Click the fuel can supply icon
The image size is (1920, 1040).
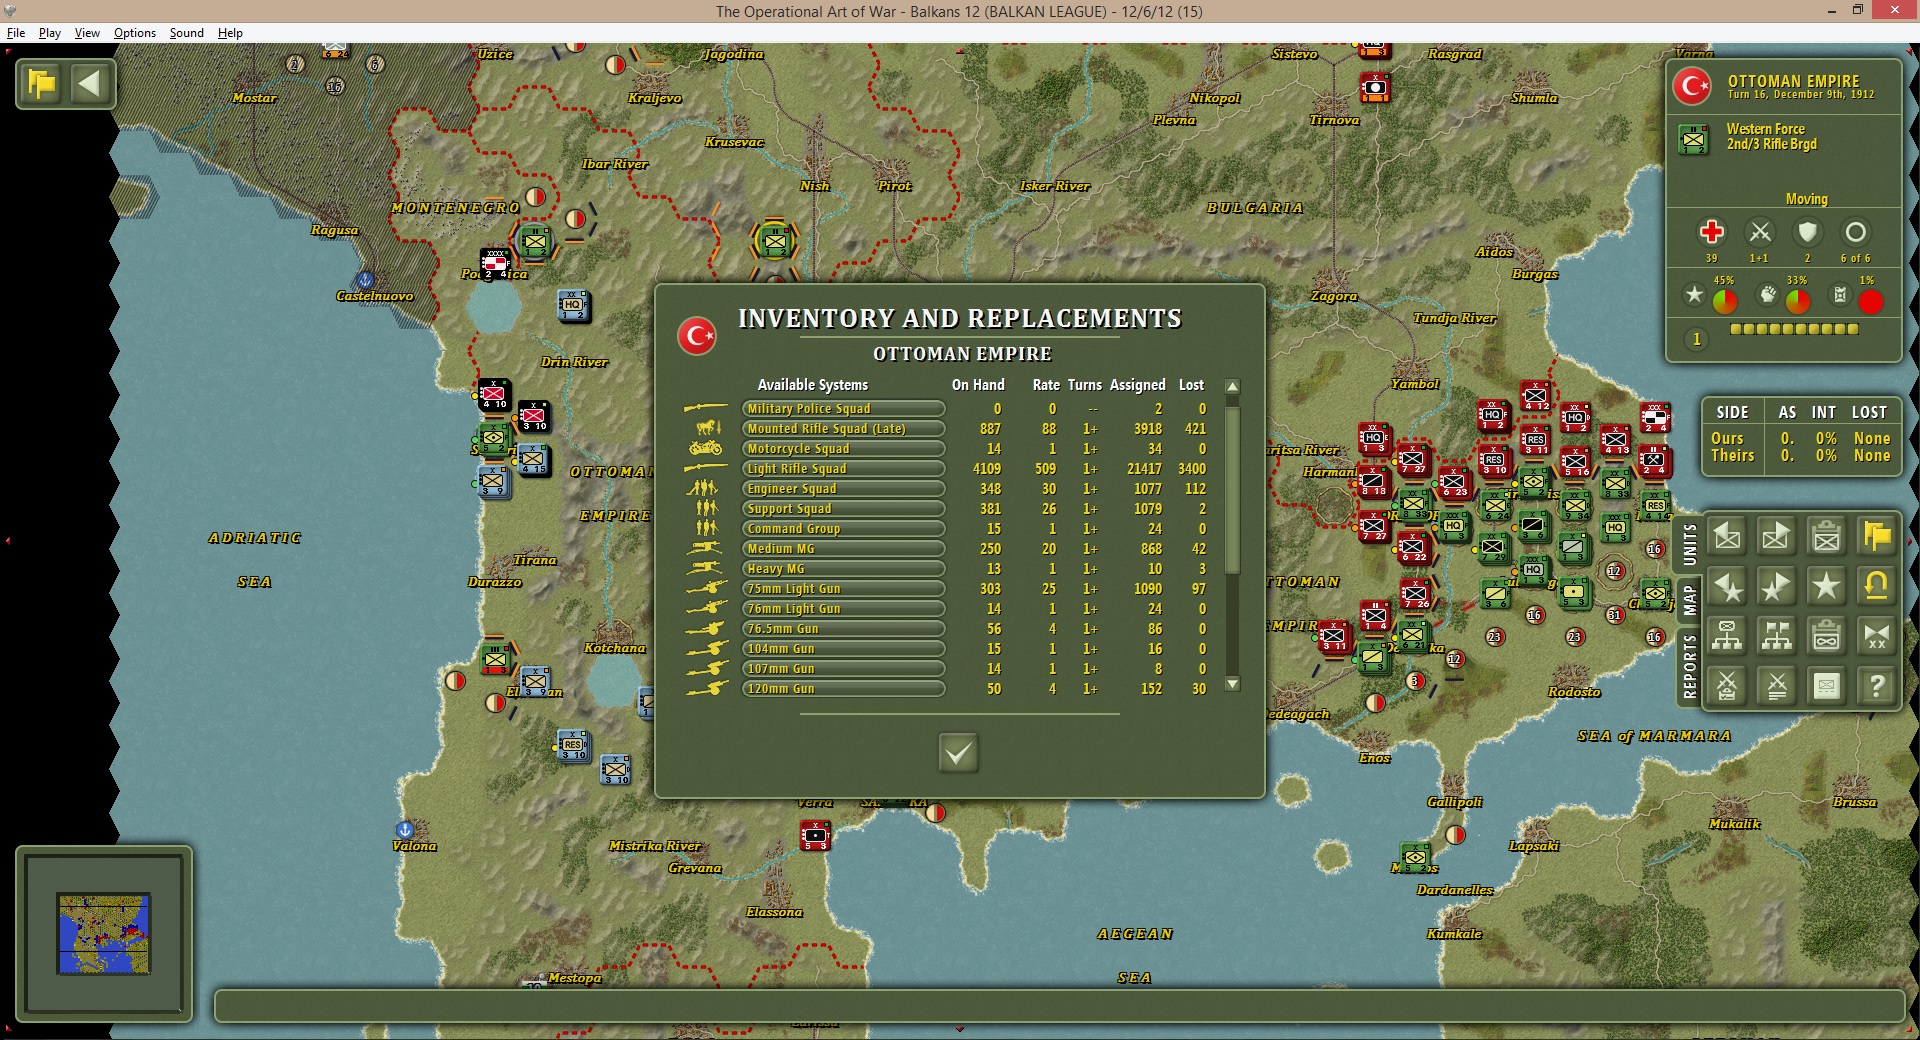(x=1840, y=294)
